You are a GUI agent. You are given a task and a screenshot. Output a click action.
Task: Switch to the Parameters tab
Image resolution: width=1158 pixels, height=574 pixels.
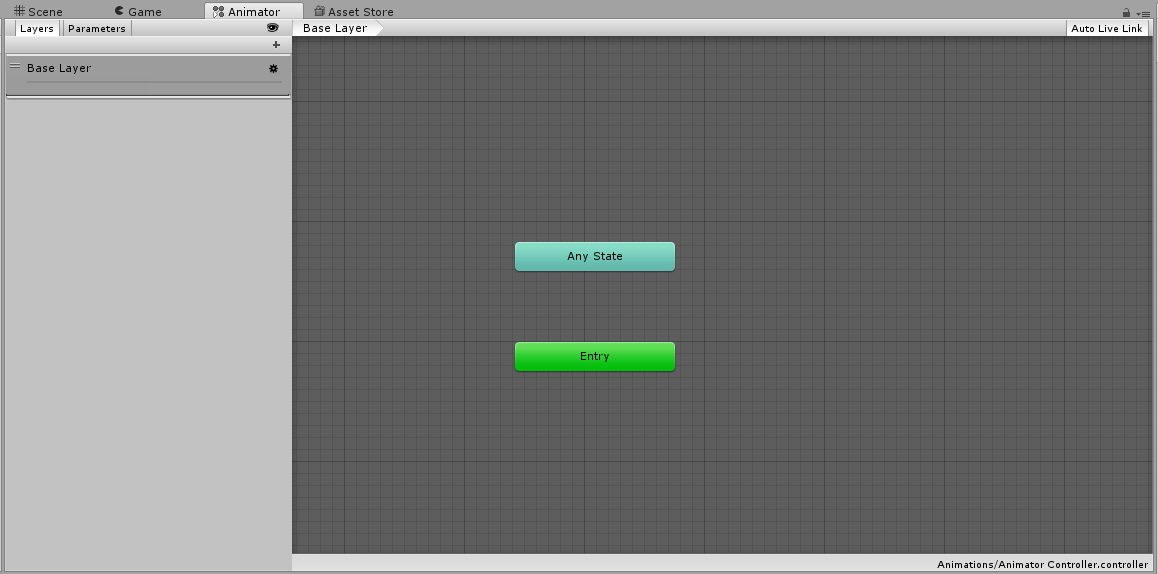(97, 29)
